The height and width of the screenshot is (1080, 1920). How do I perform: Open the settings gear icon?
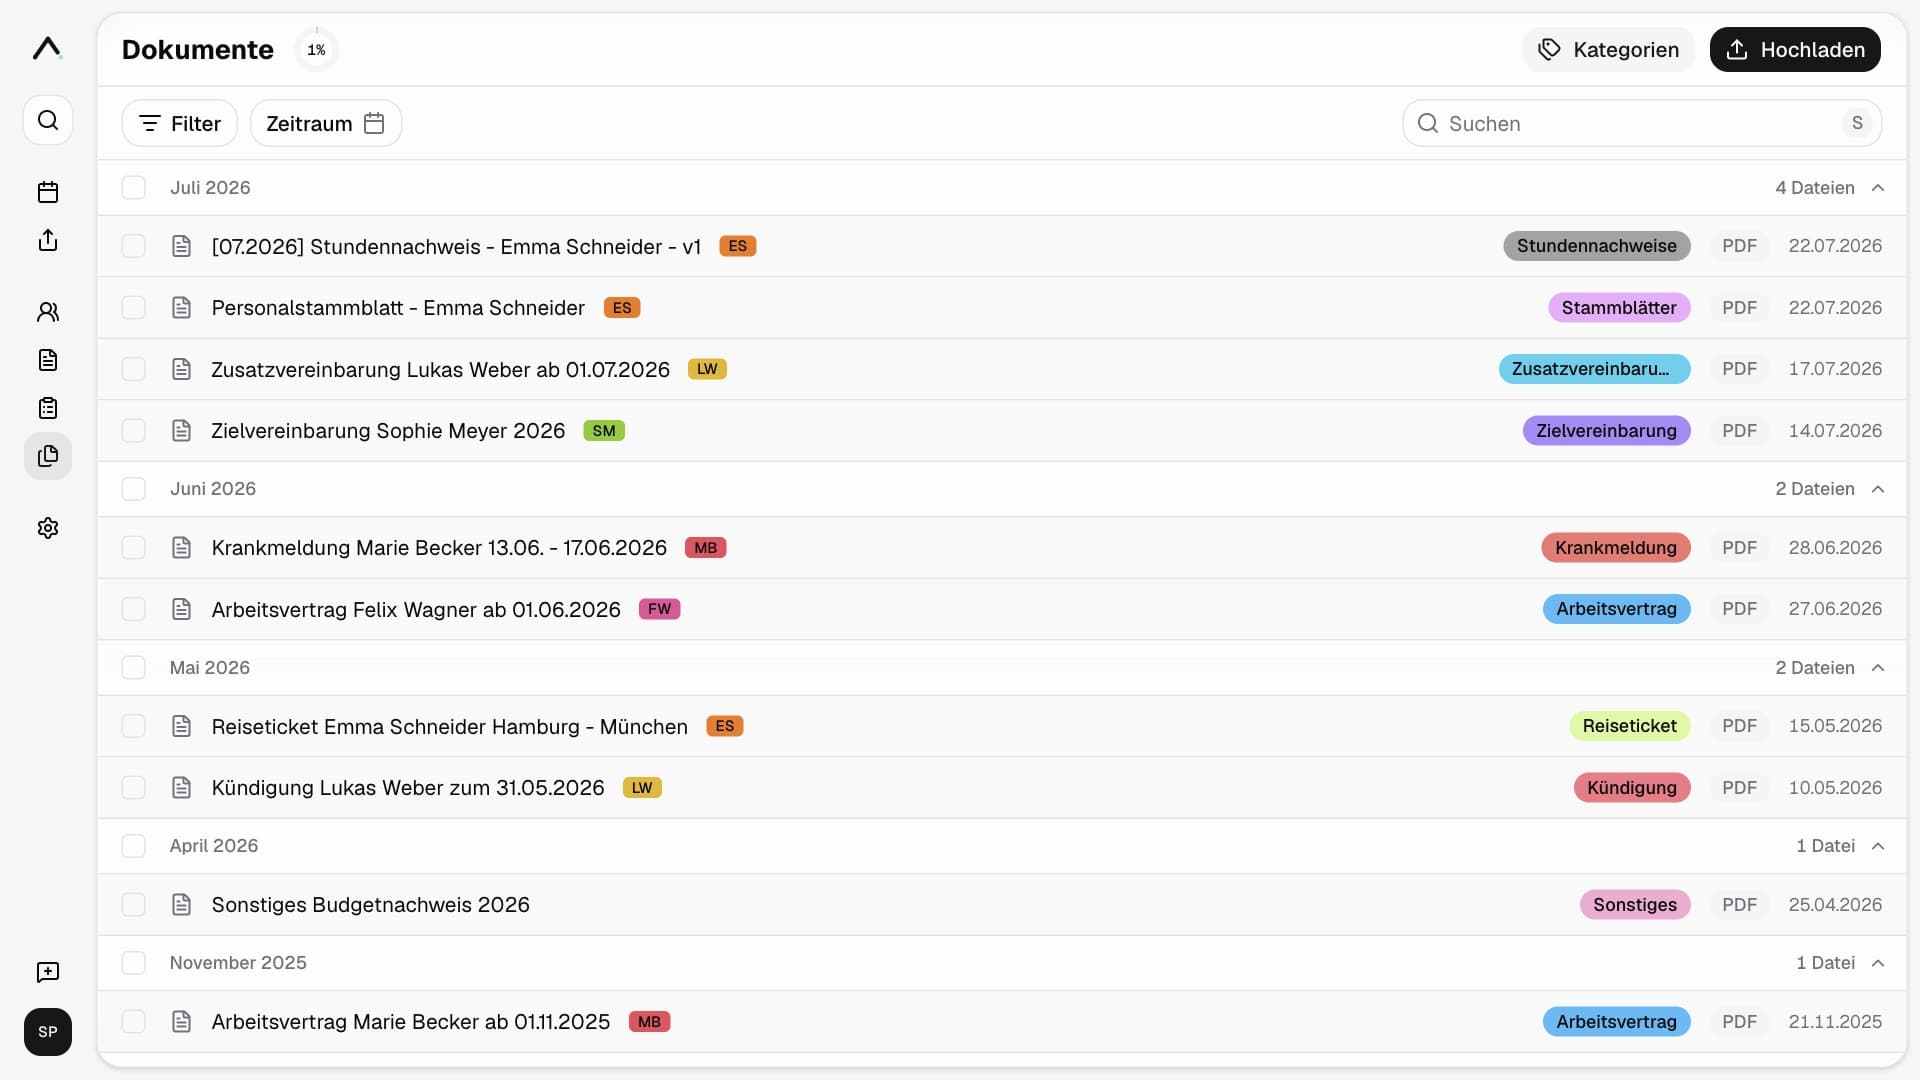(48, 528)
